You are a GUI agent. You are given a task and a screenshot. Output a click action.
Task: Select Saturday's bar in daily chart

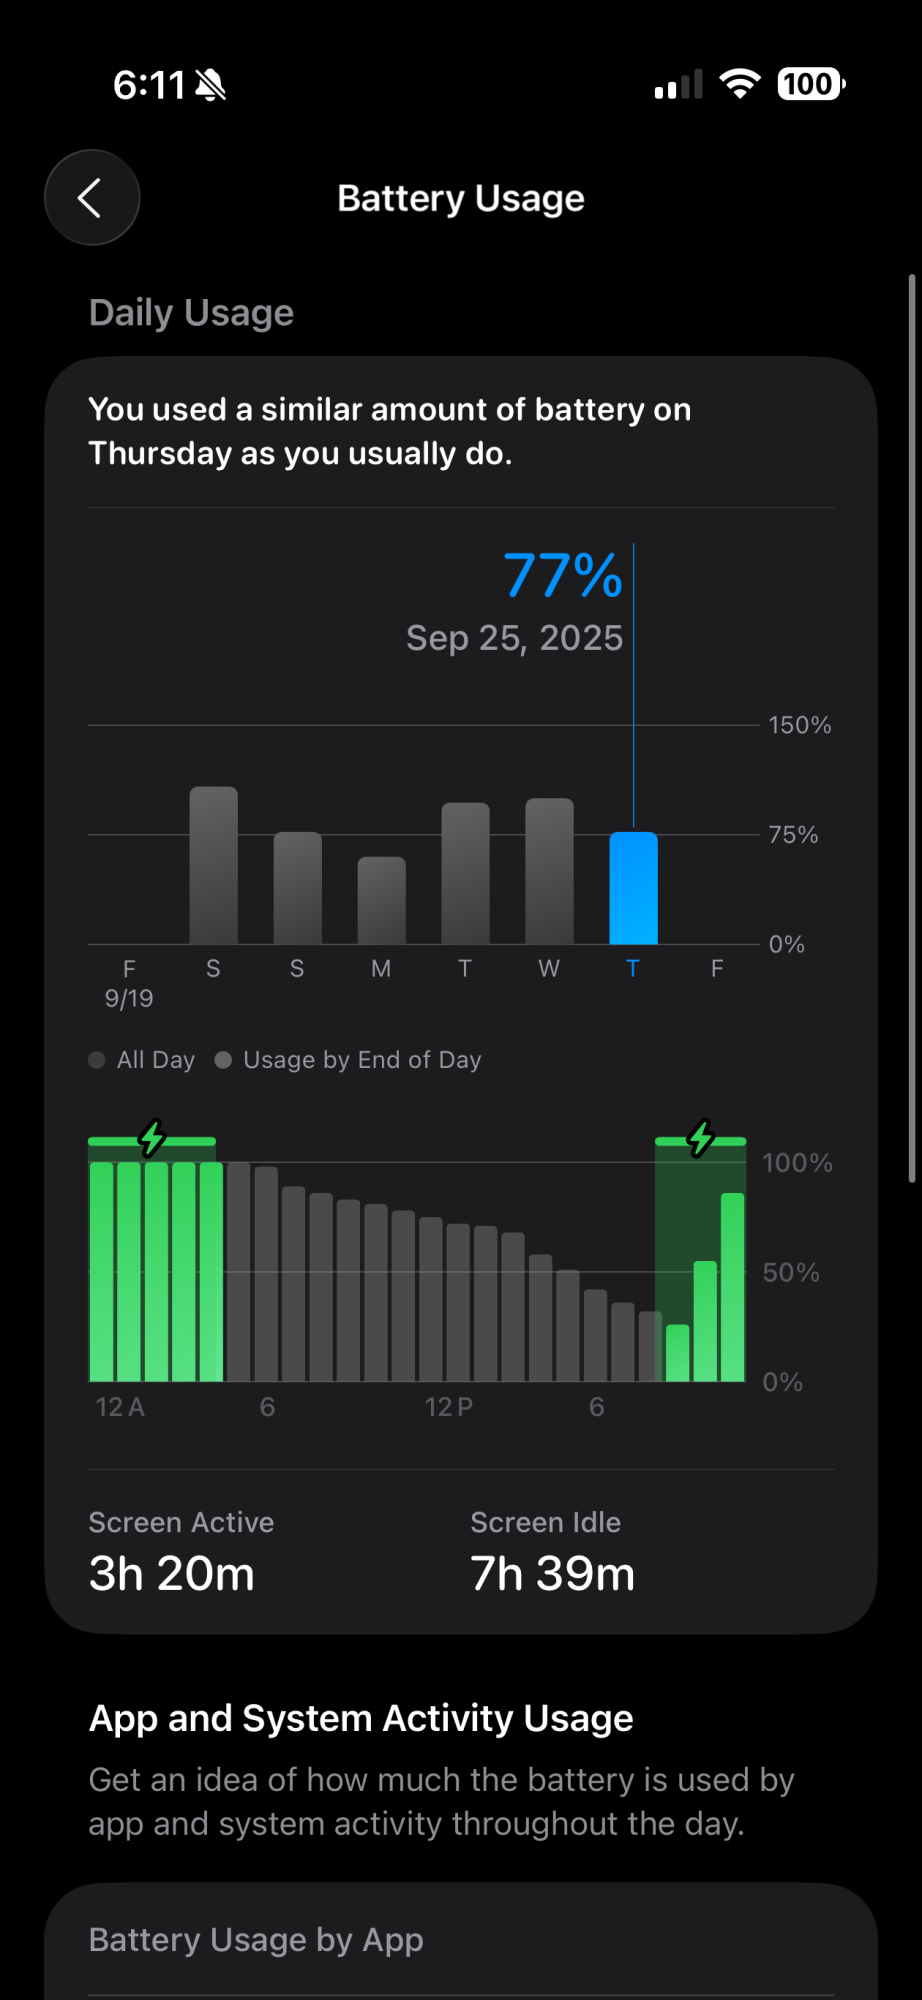[213, 865]
